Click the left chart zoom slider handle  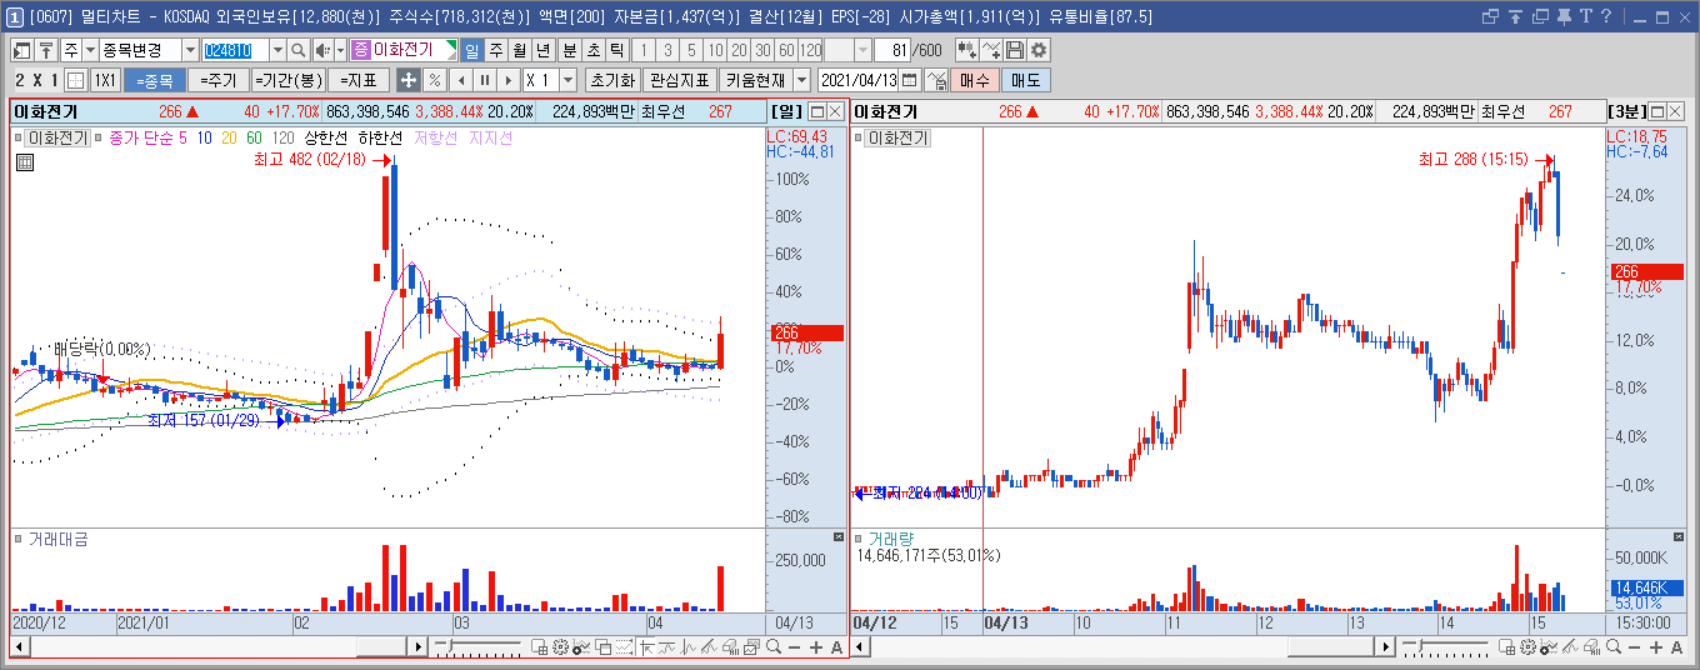click(x=451, y=646)
